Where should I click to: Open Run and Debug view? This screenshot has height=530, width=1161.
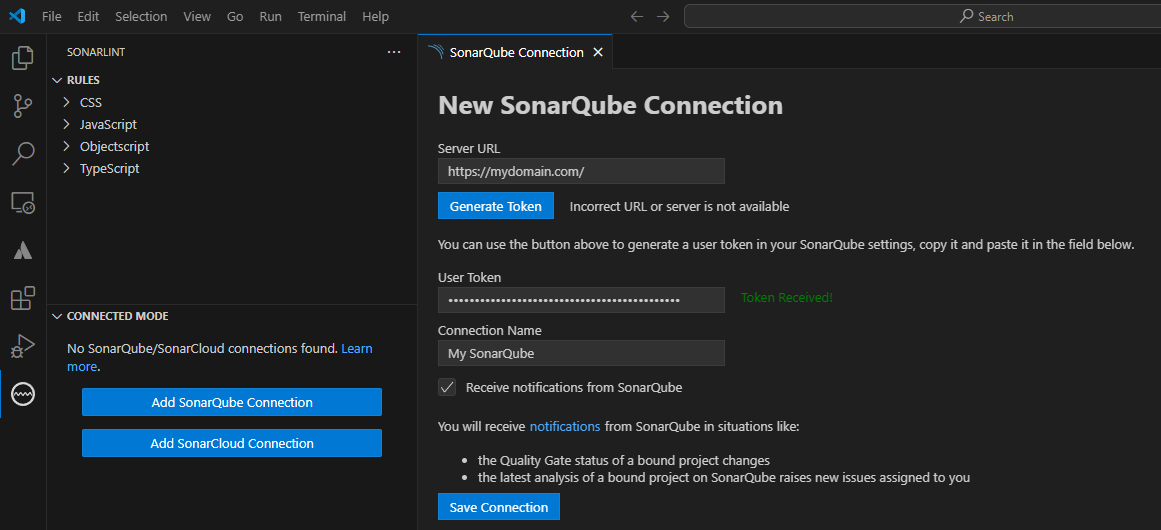(23, 346)
